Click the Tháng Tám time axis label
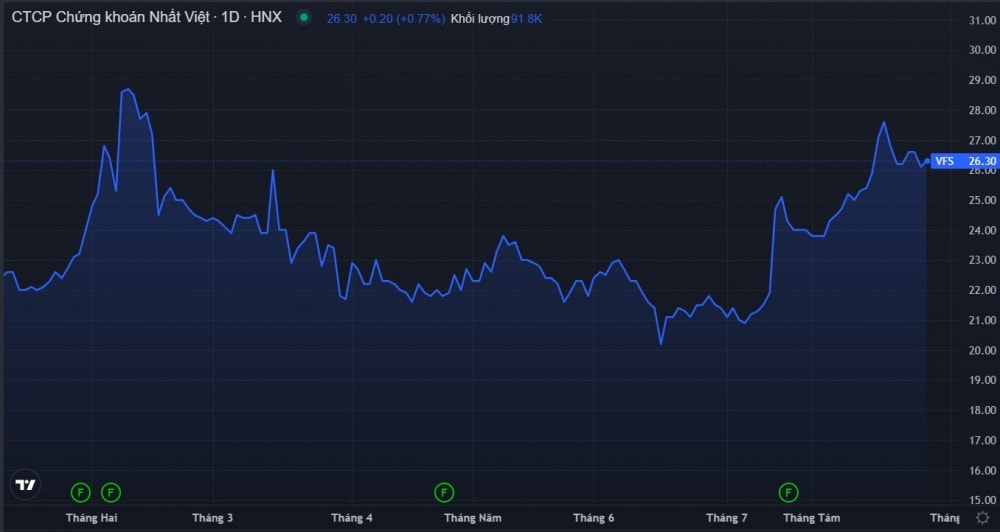Viewport: 1000px width, 532px height. (x=812, y=518)
